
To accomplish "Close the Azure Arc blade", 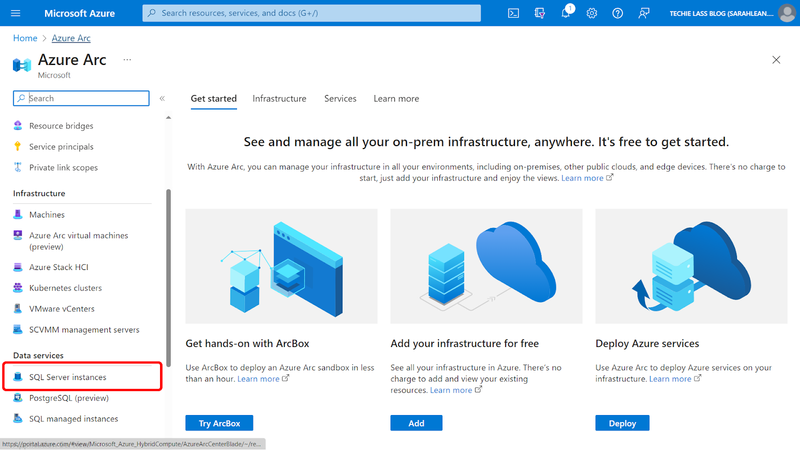I will click(x=776, y=60).
